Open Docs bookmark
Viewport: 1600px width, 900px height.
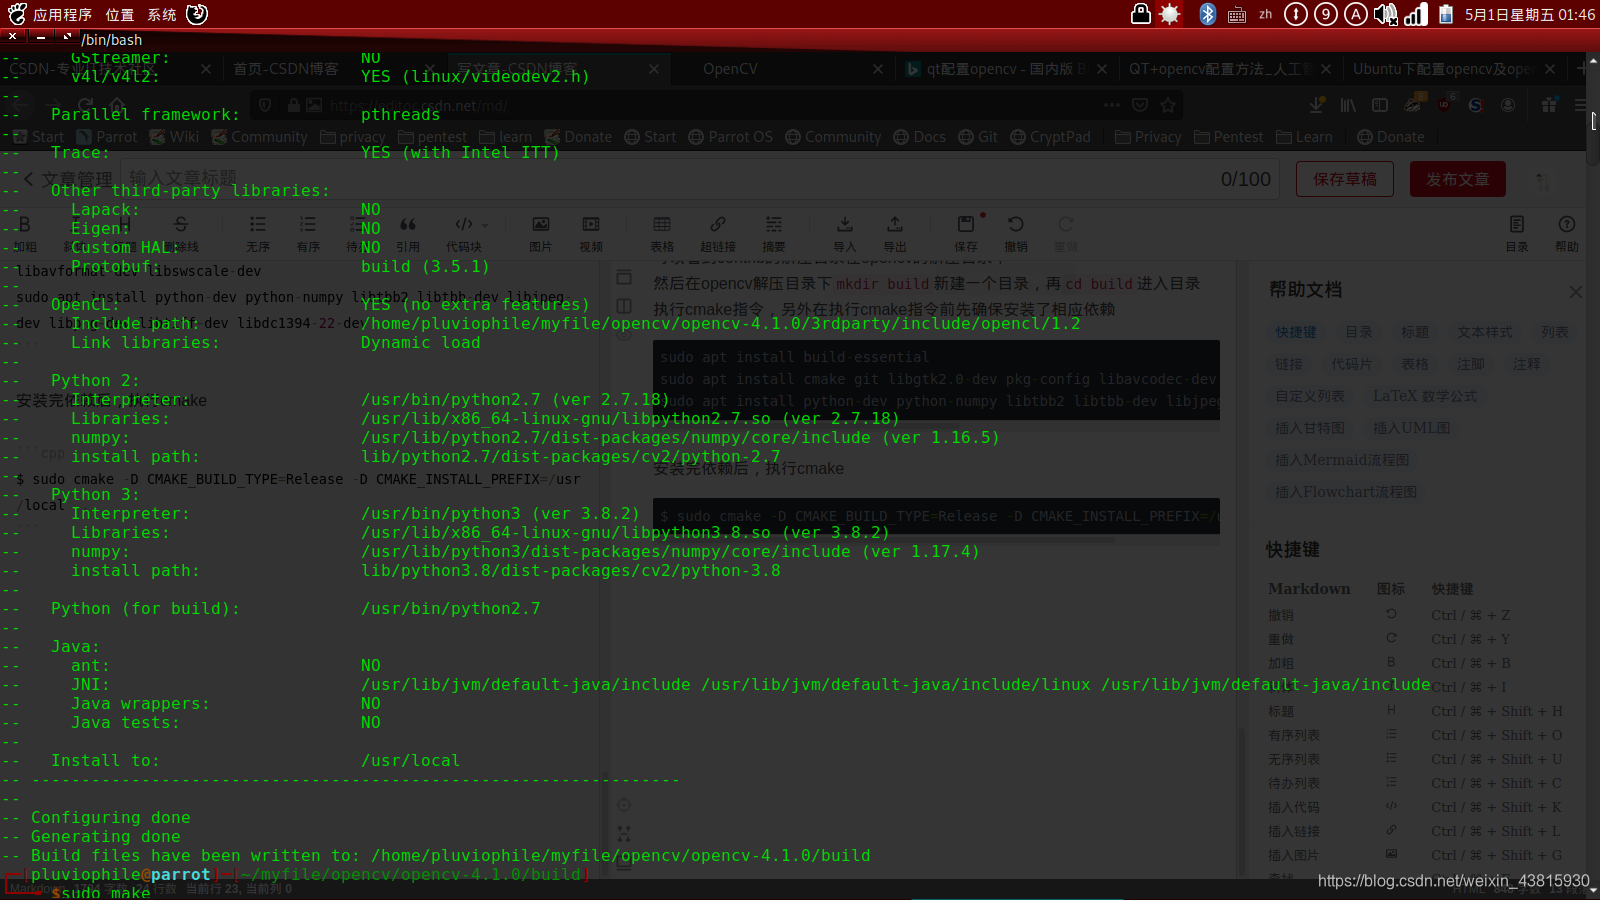(x=920, y=137)
